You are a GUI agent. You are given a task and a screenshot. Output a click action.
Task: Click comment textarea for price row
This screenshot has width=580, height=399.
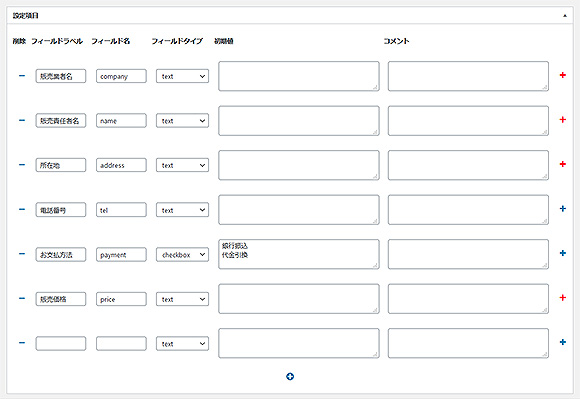[468, 299]
